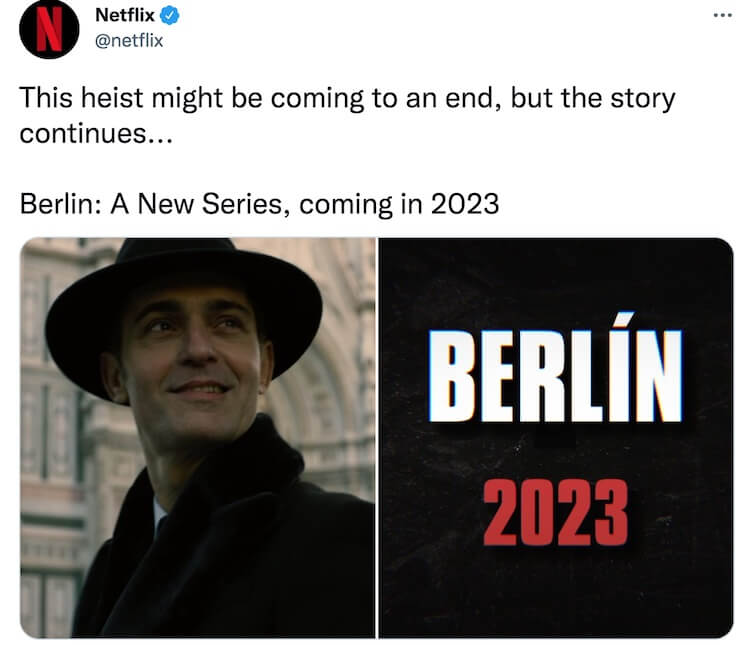The height and width of the screenshot is (645, 750).
Task: Click the words 'but the story' in tweet
Action: point(593,99)
